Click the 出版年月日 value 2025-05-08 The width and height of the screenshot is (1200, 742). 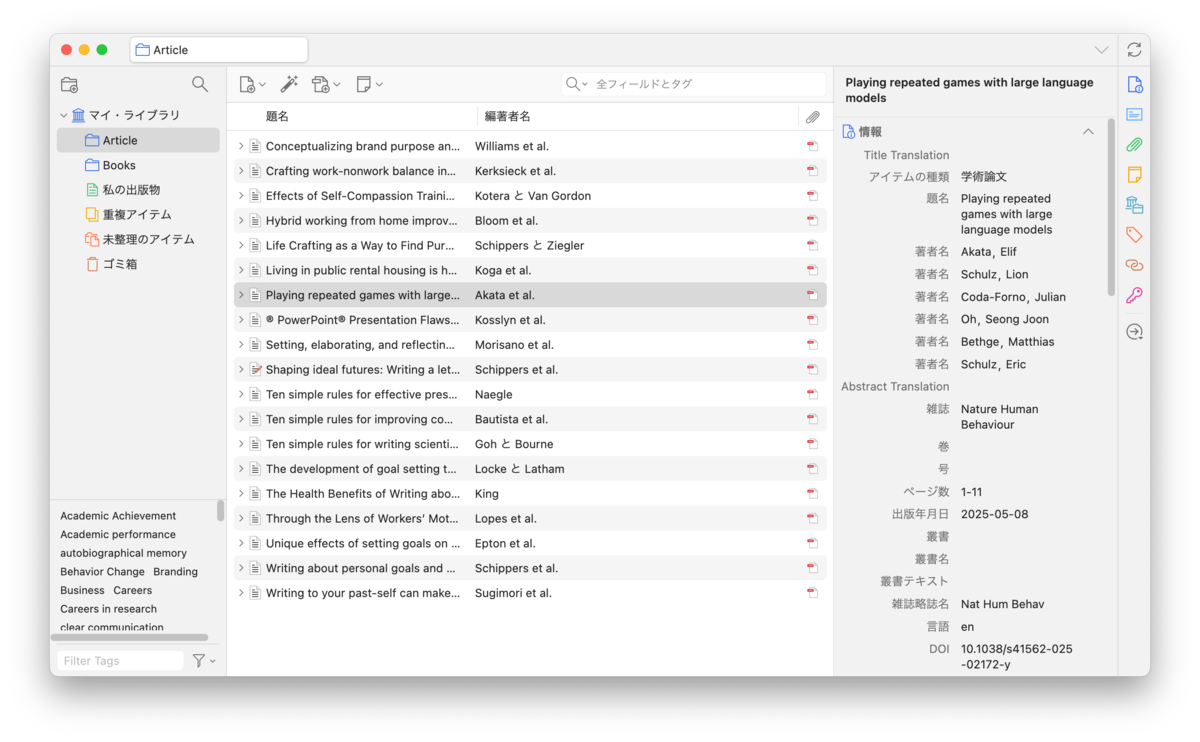pyautogui.click(x=994, y=514)
